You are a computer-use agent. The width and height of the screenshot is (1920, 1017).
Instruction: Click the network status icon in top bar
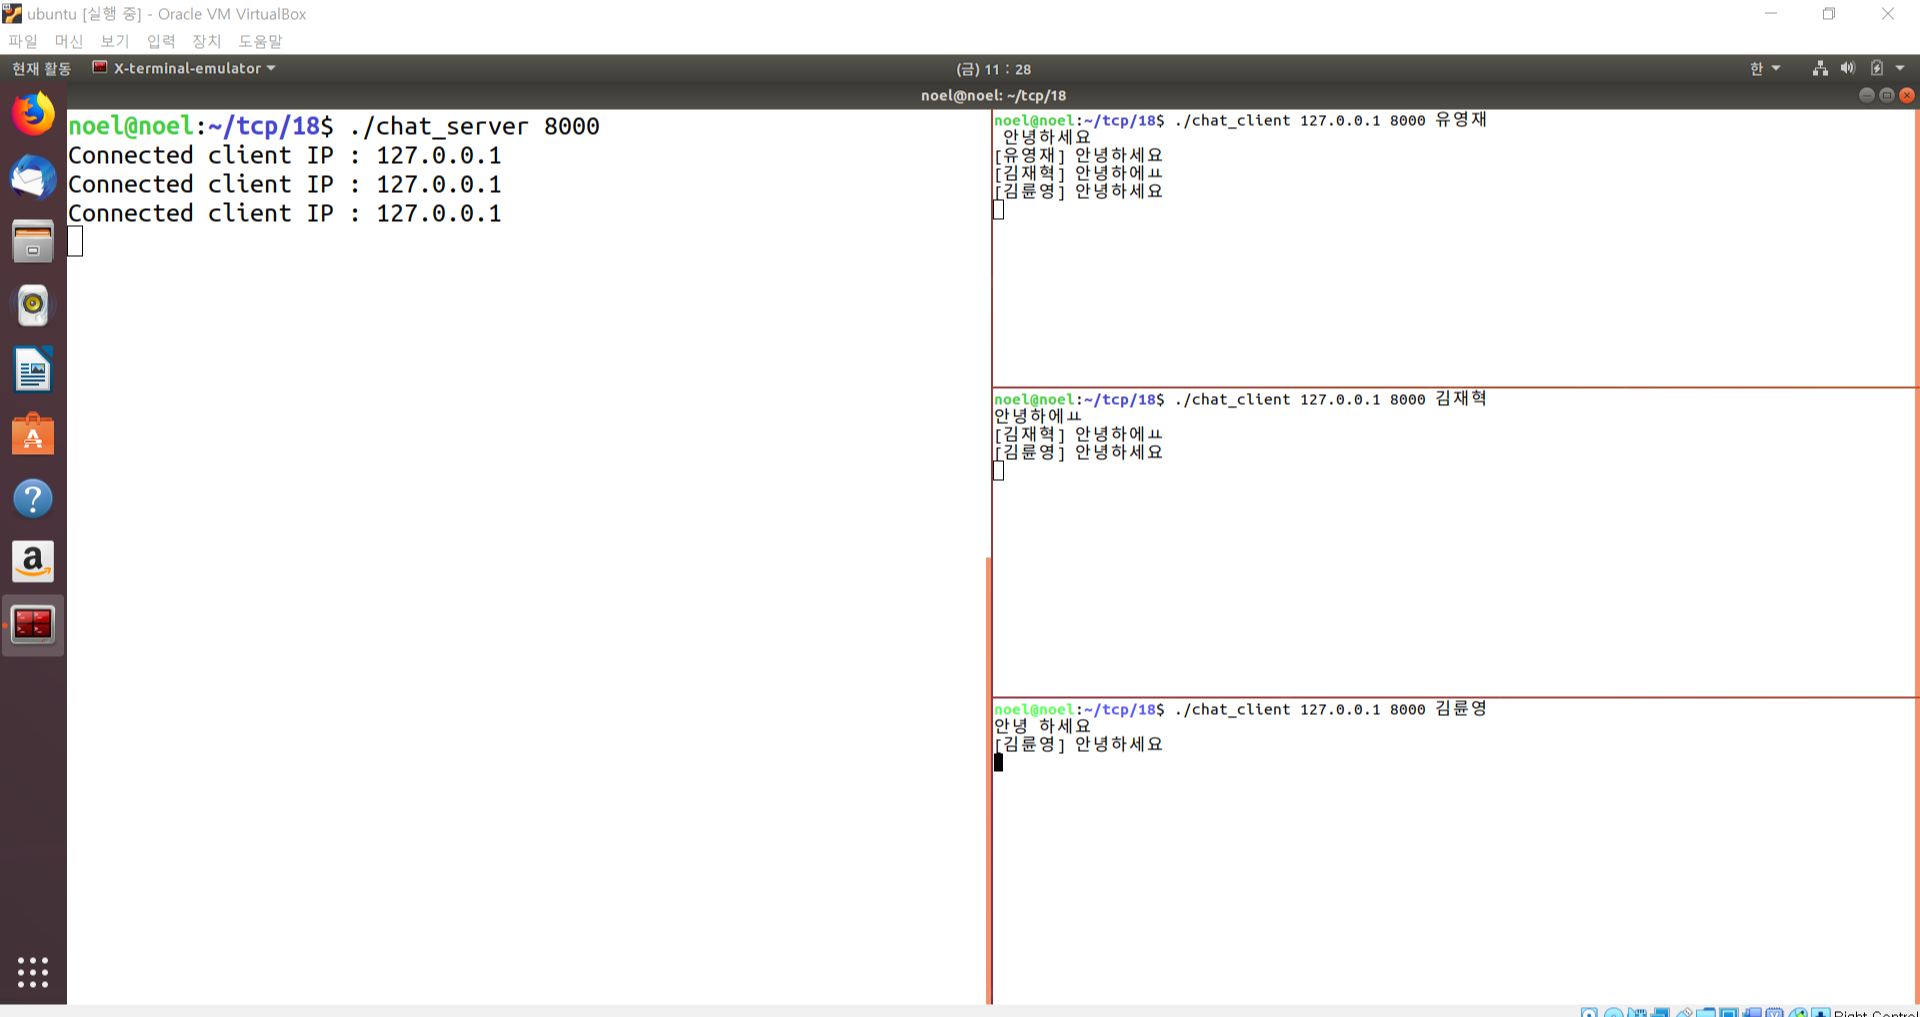1820,68
